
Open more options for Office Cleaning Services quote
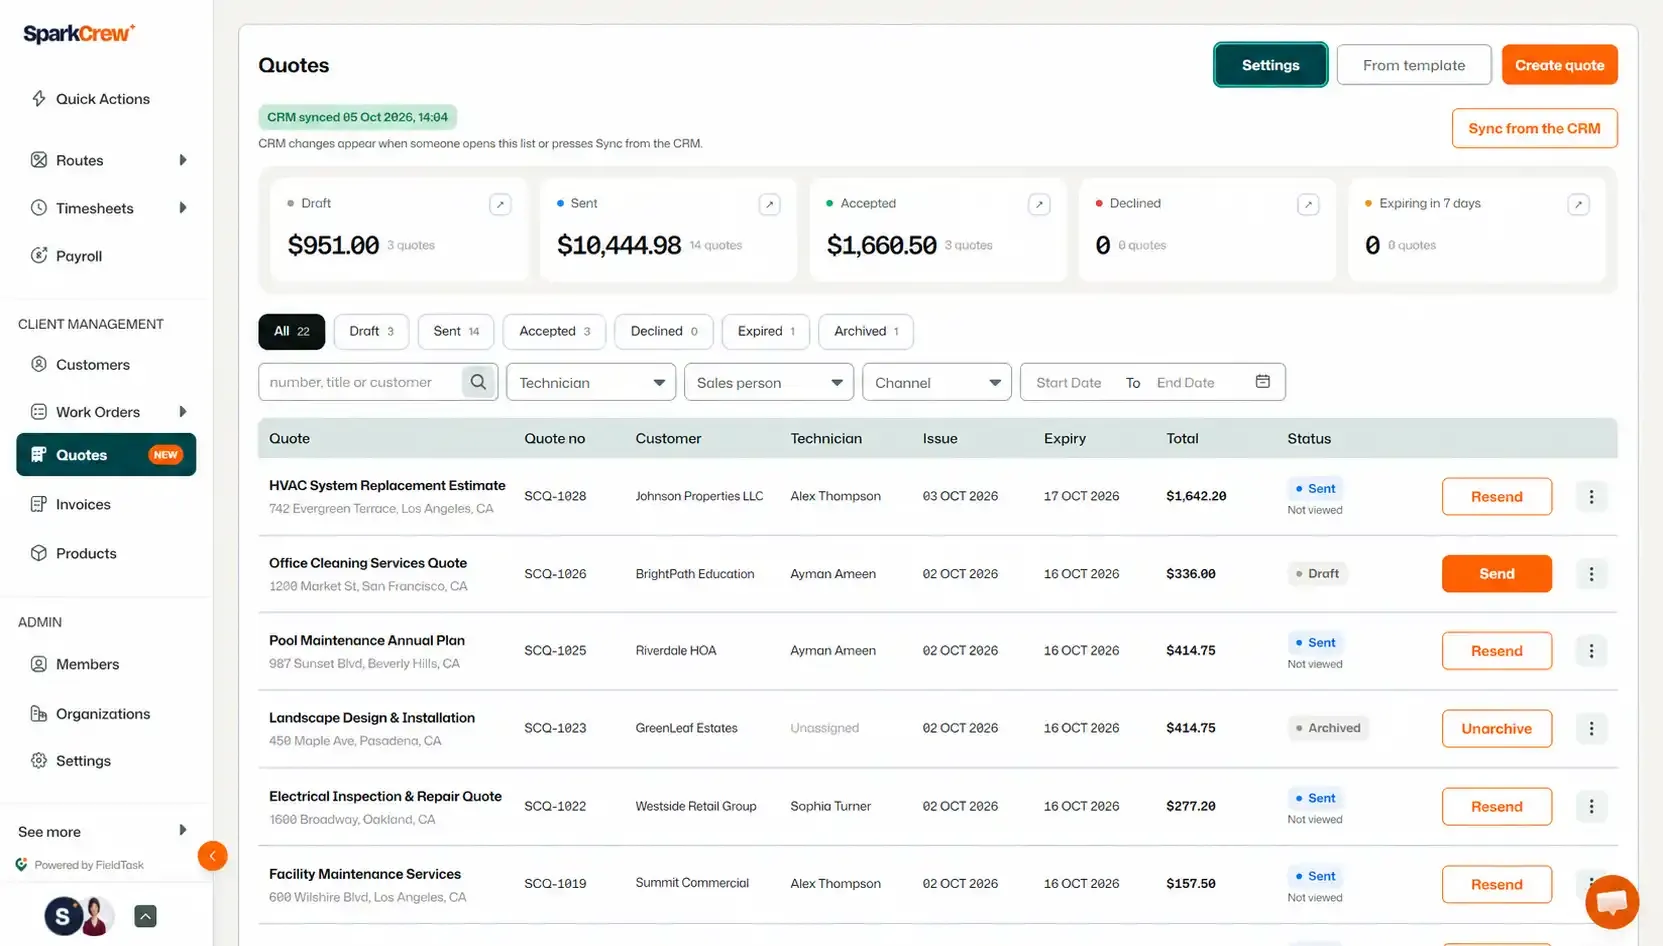[1591, 574]
